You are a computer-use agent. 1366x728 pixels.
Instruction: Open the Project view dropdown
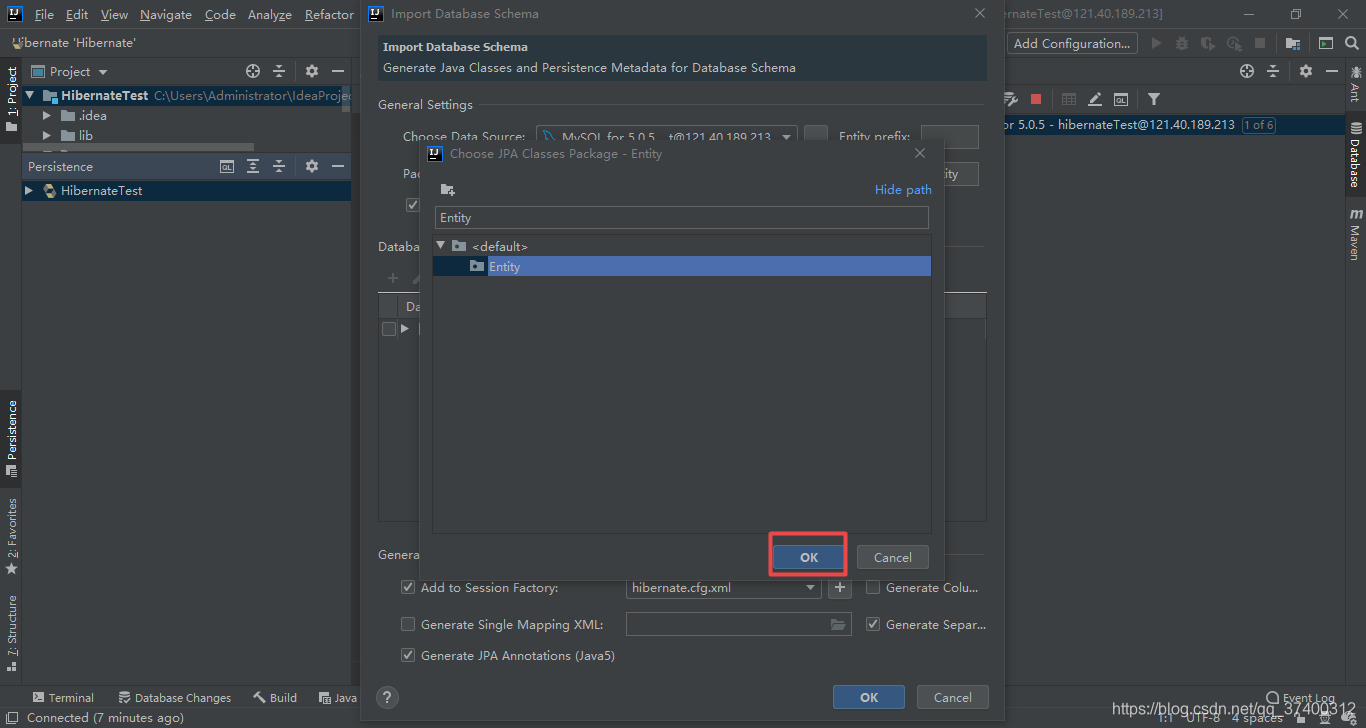(x=102, y=72)
